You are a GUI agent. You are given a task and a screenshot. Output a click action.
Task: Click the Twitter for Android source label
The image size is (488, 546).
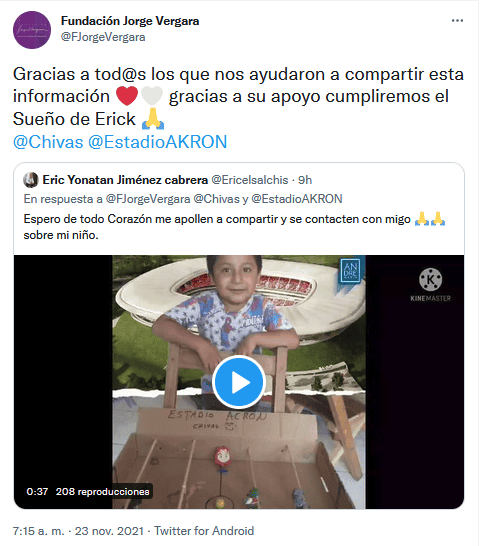coord(204,531)
